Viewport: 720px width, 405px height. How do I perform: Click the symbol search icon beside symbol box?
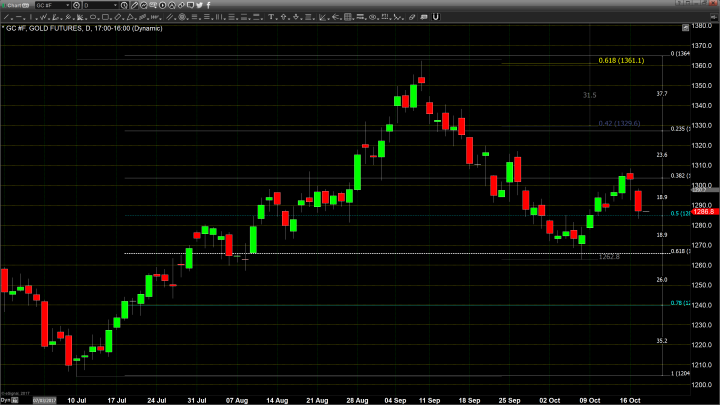[76, 5]
